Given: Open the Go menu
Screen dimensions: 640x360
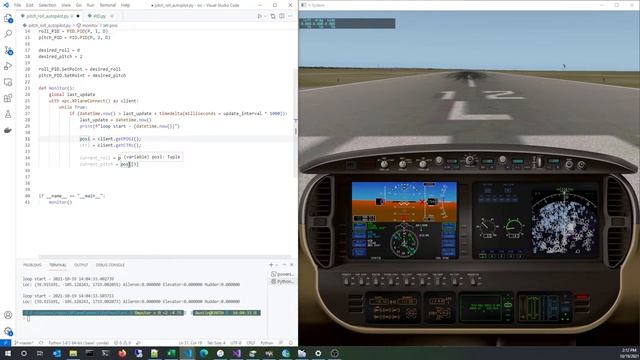Looking at the screenshot, I should click(78, 5).
